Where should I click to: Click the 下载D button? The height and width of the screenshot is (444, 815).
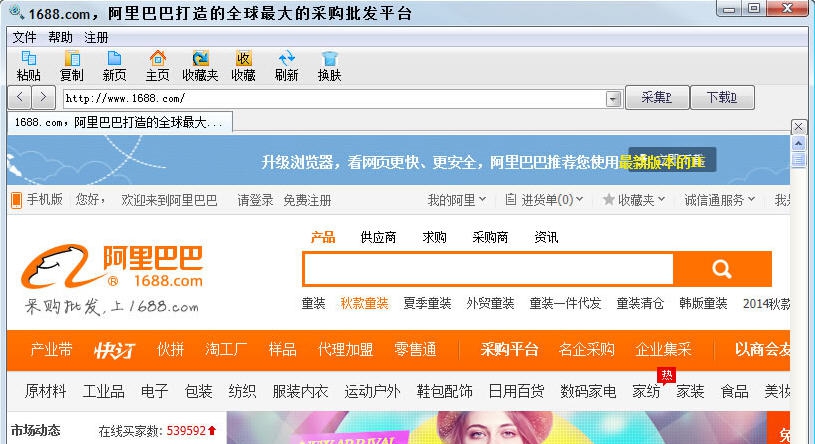pyautogui.click(x=722, y=97)
